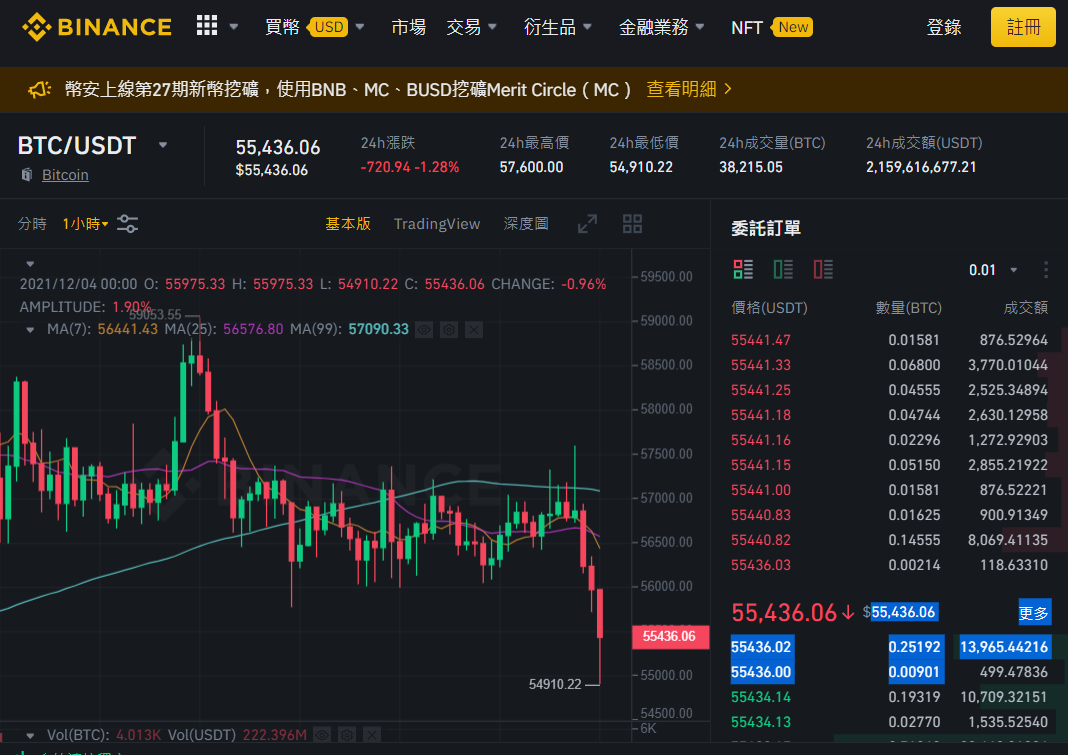Expand the arrow next to apps grid
Screen dimensions: 1068x755
[x=234, y=27]
